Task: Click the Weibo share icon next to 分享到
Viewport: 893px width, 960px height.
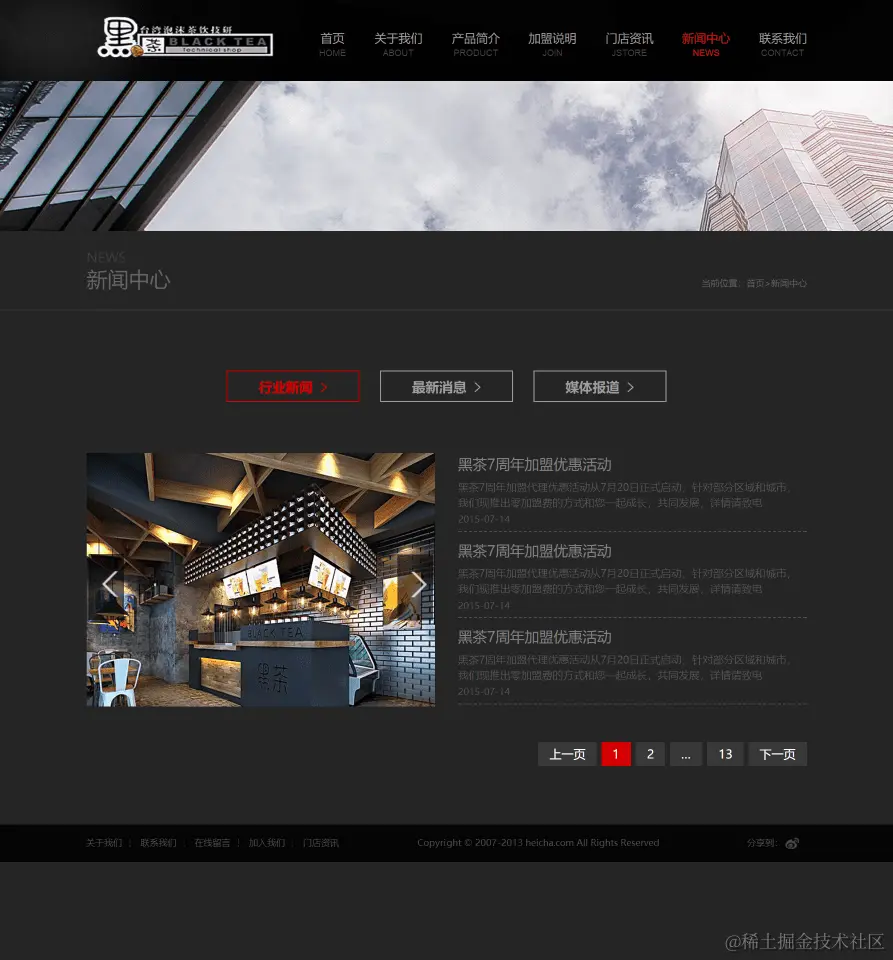Action: tap(791, 843)
